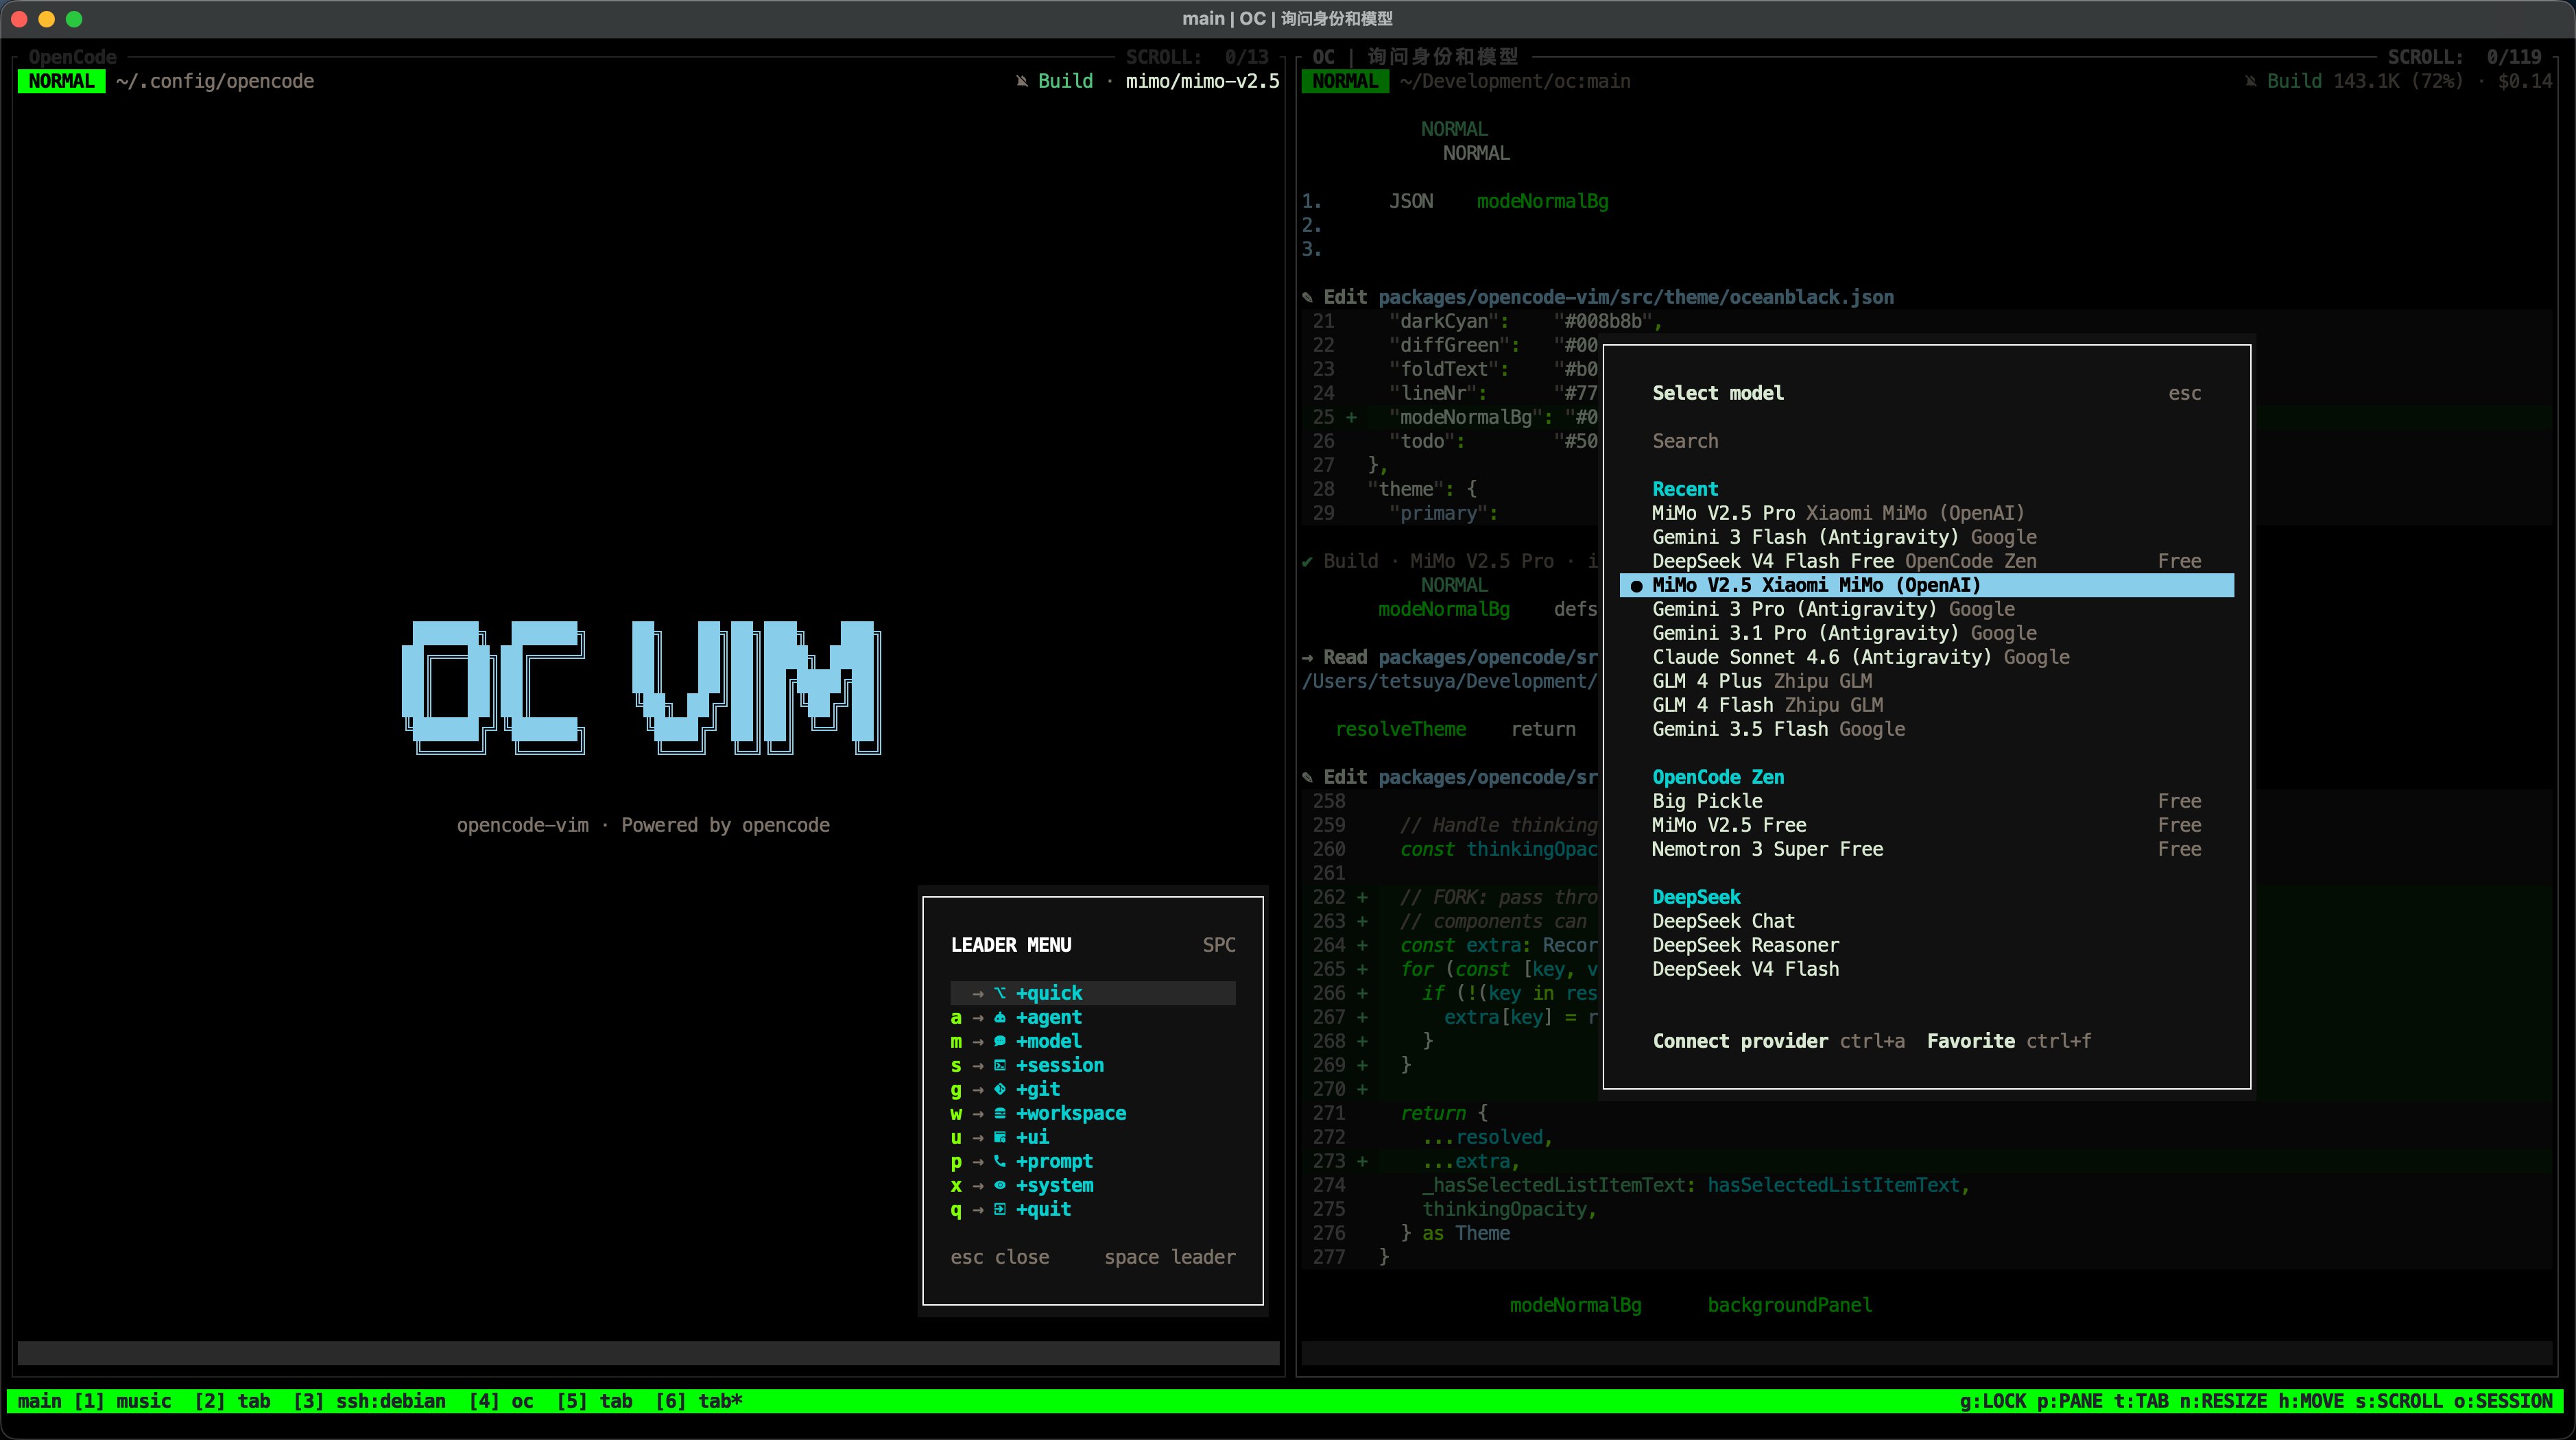The height and width of the screenshot is (1440, 2576).
Task: Select MiMo V2.5 Pro Xiaomi MiMo model
Action: pyautogui.click(x=1926, y=513)
